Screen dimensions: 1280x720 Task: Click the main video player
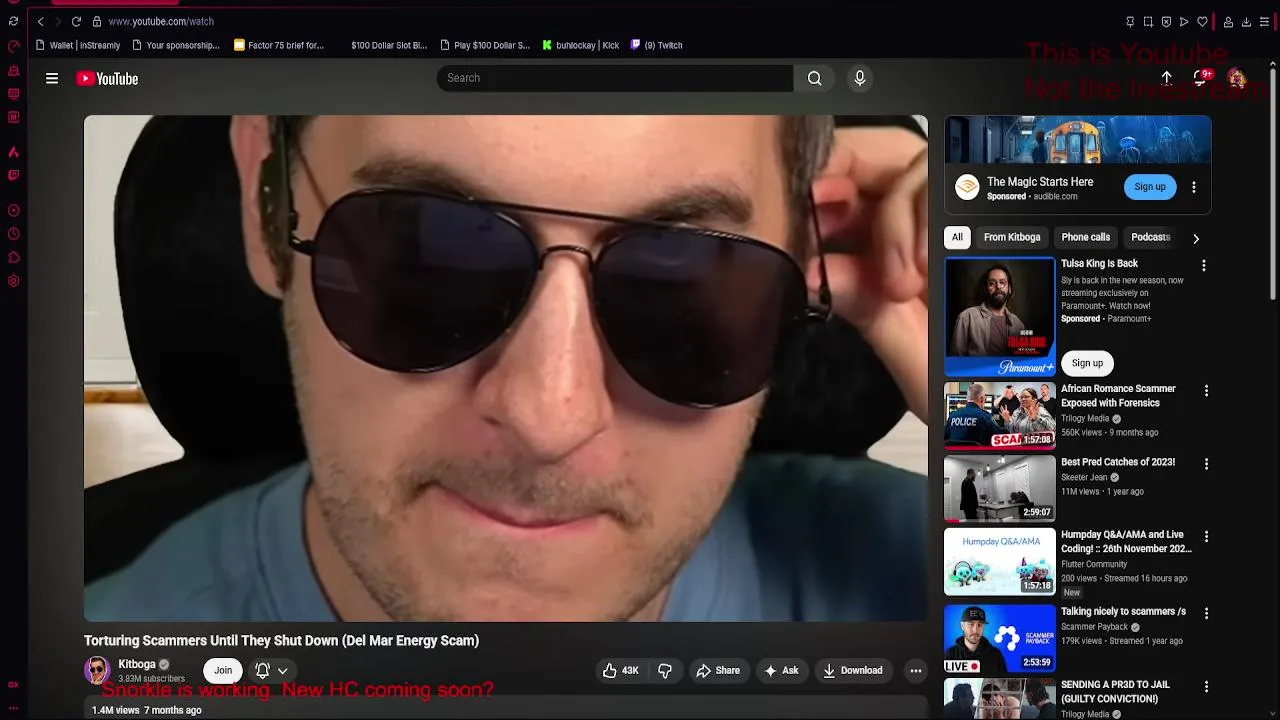click(506, 368)
